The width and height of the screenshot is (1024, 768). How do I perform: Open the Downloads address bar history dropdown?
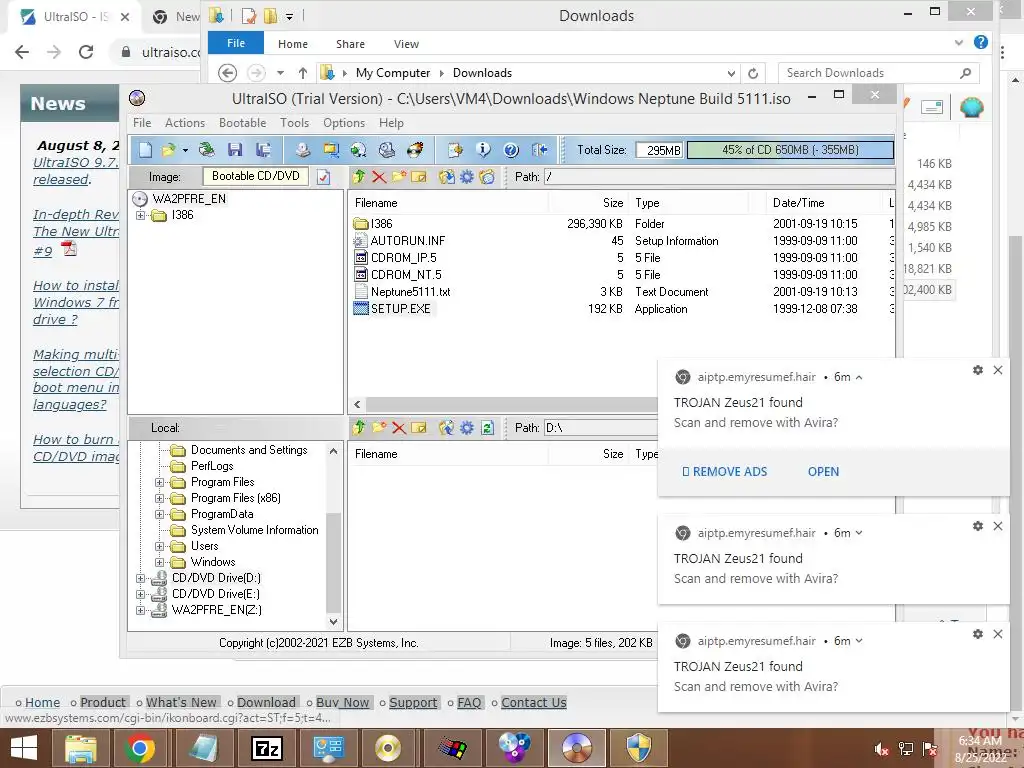tap(731, 73)
